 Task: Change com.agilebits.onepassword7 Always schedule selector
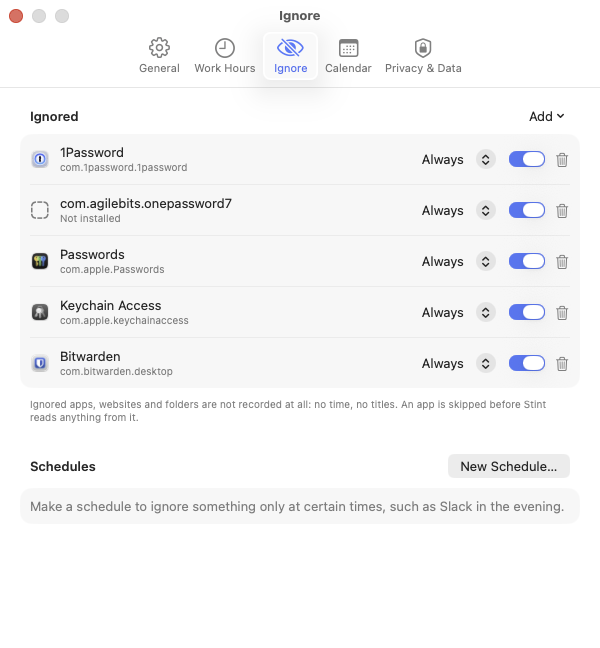pyautogui.click(x=459, y=210)
